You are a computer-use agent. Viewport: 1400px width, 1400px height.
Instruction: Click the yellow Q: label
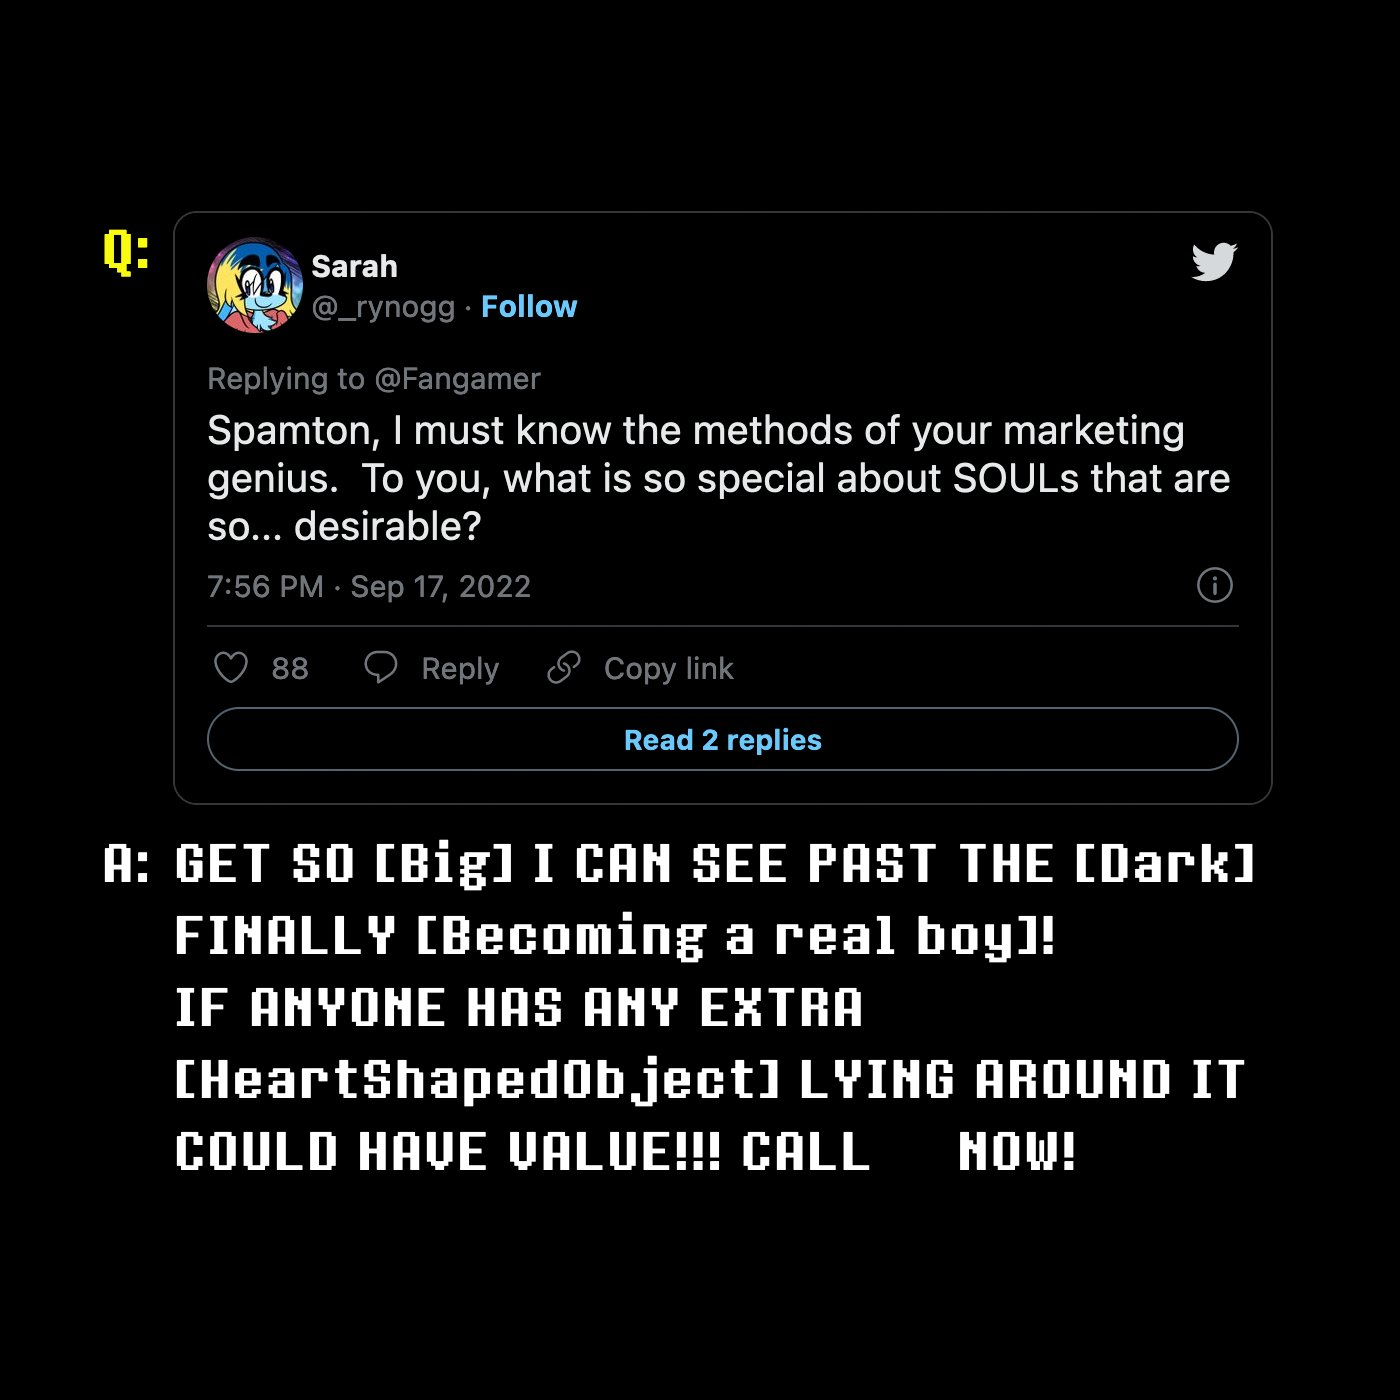pyautogui.click(x=127, y=251)
